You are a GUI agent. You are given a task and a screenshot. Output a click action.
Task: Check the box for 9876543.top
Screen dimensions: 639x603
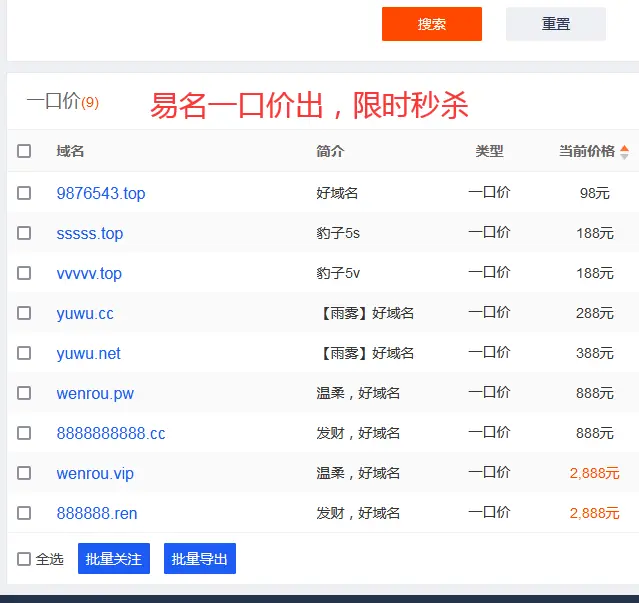pyautogui.click(x=24, y=193)
